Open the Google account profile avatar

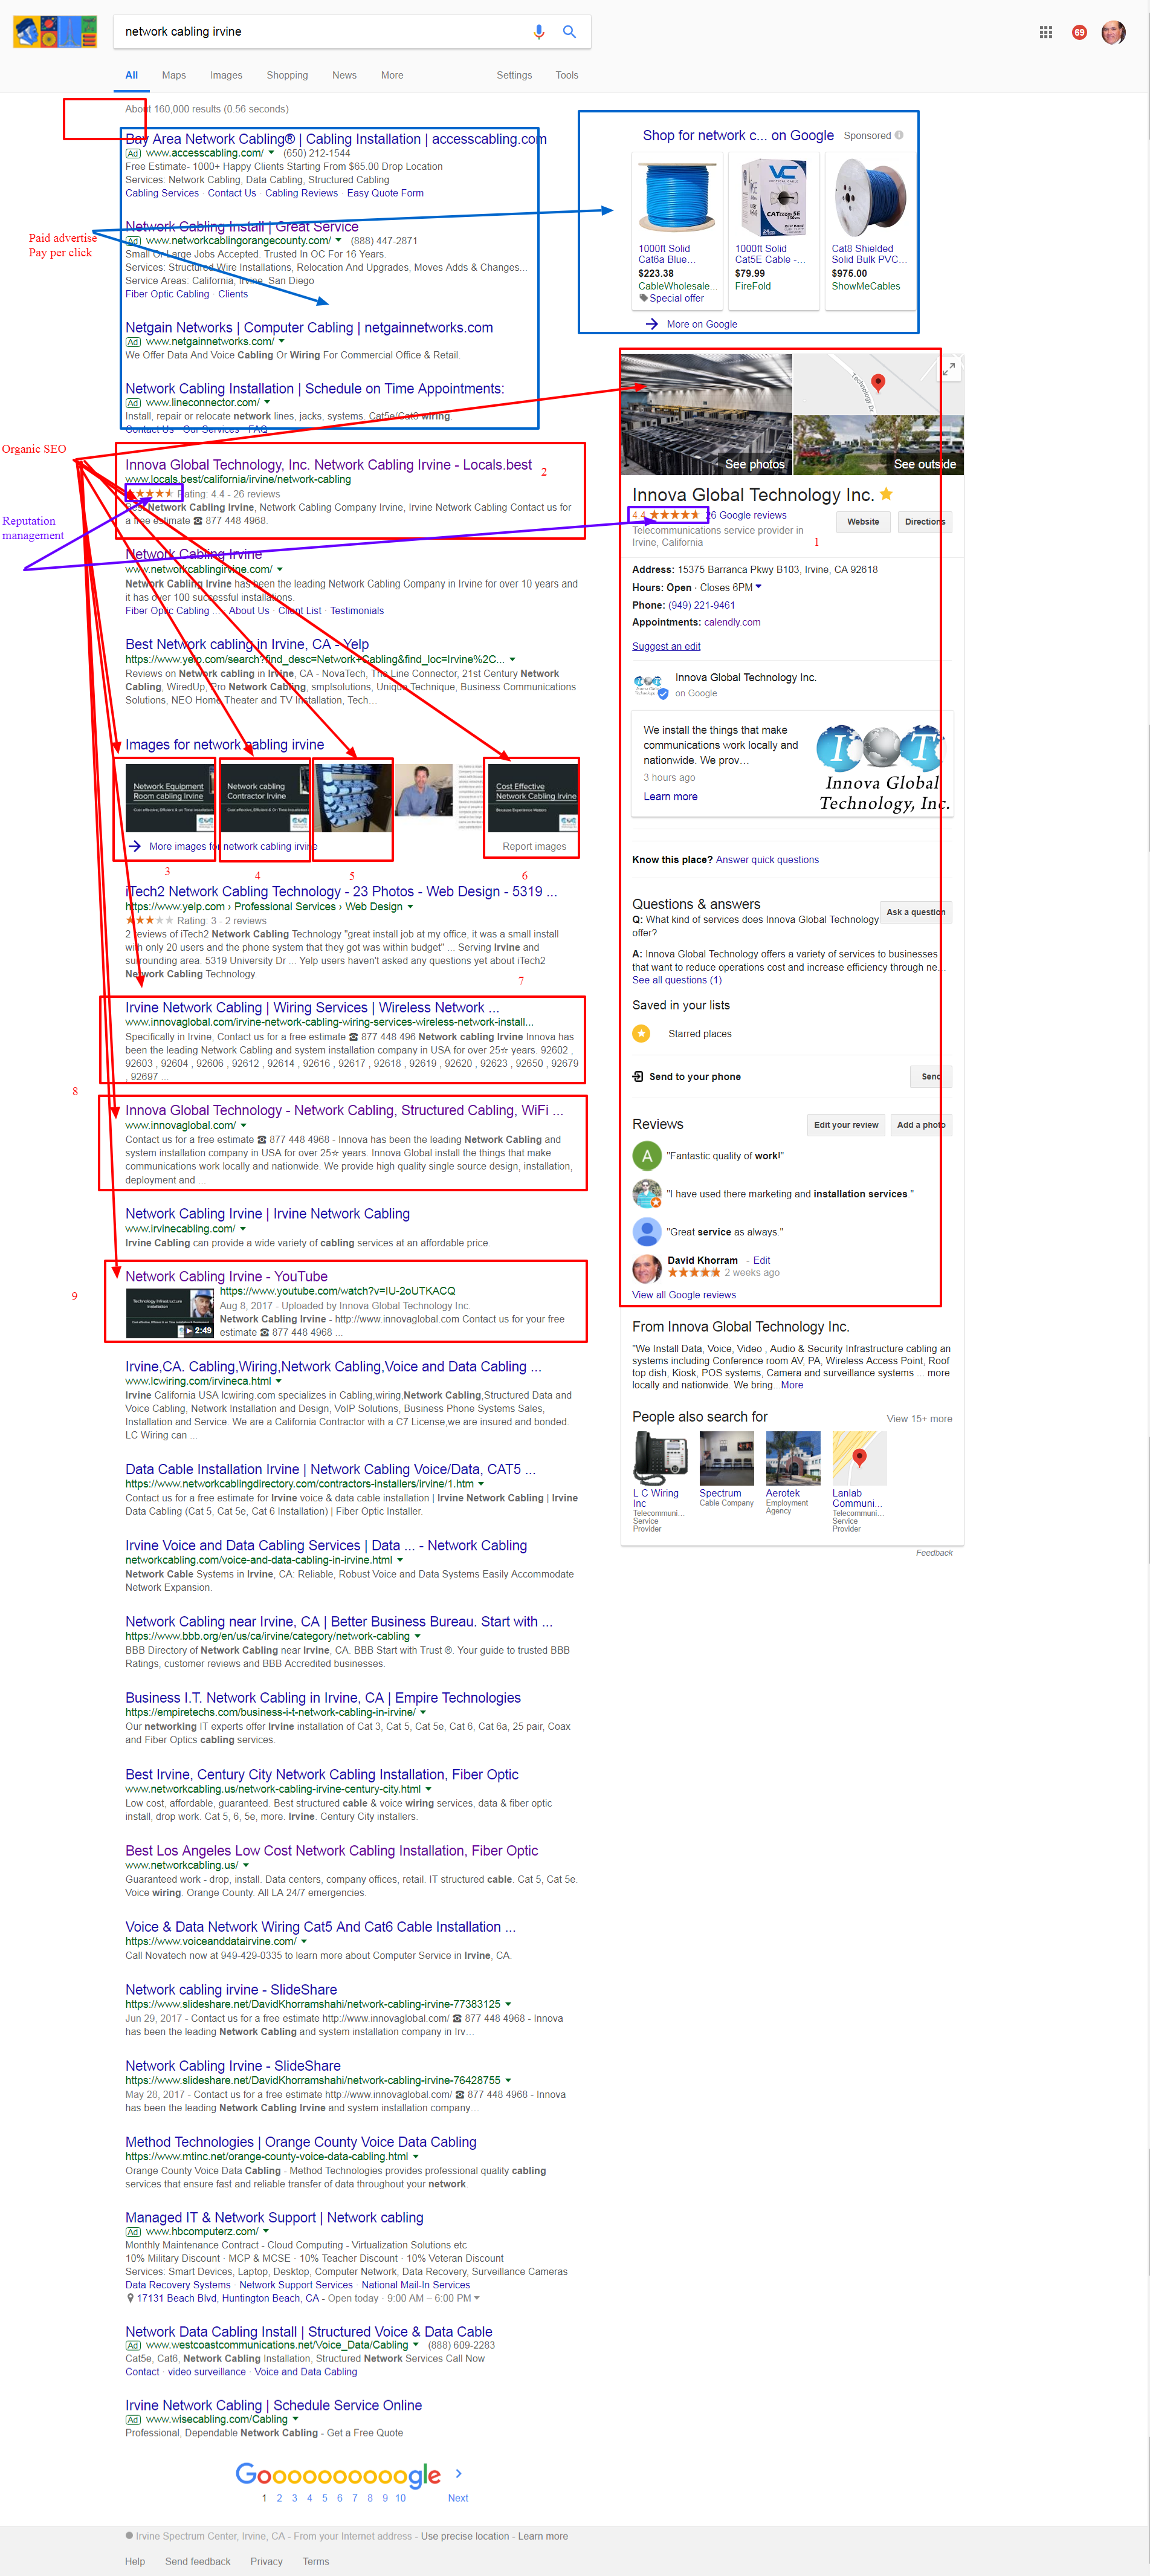click(1113, 32)
